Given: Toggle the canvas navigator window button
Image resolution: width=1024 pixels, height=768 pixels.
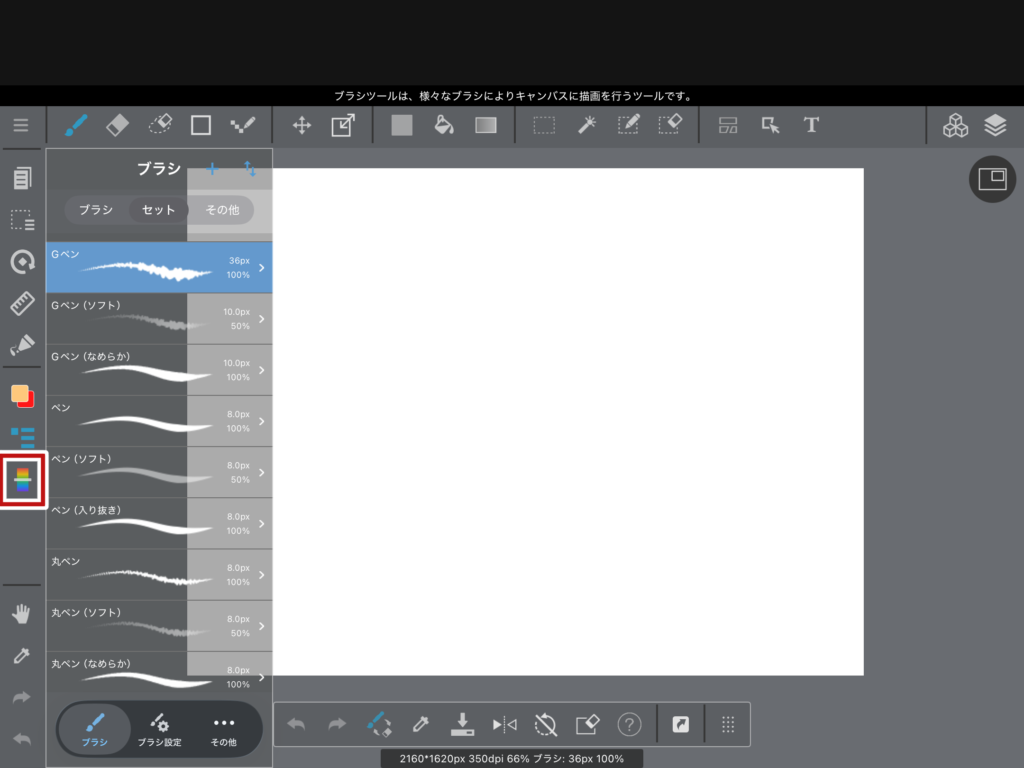Looking at the screenshot, I should tap(992, 179).
